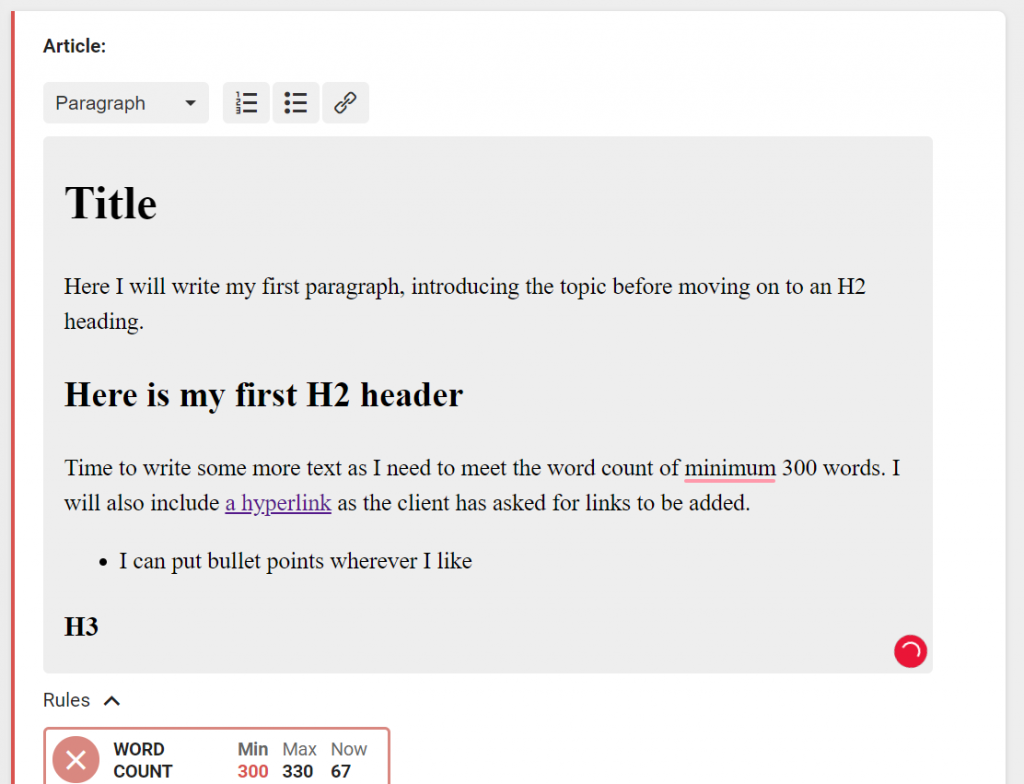
Task: Click the 'Rules' label text
Action: point(66,700)
